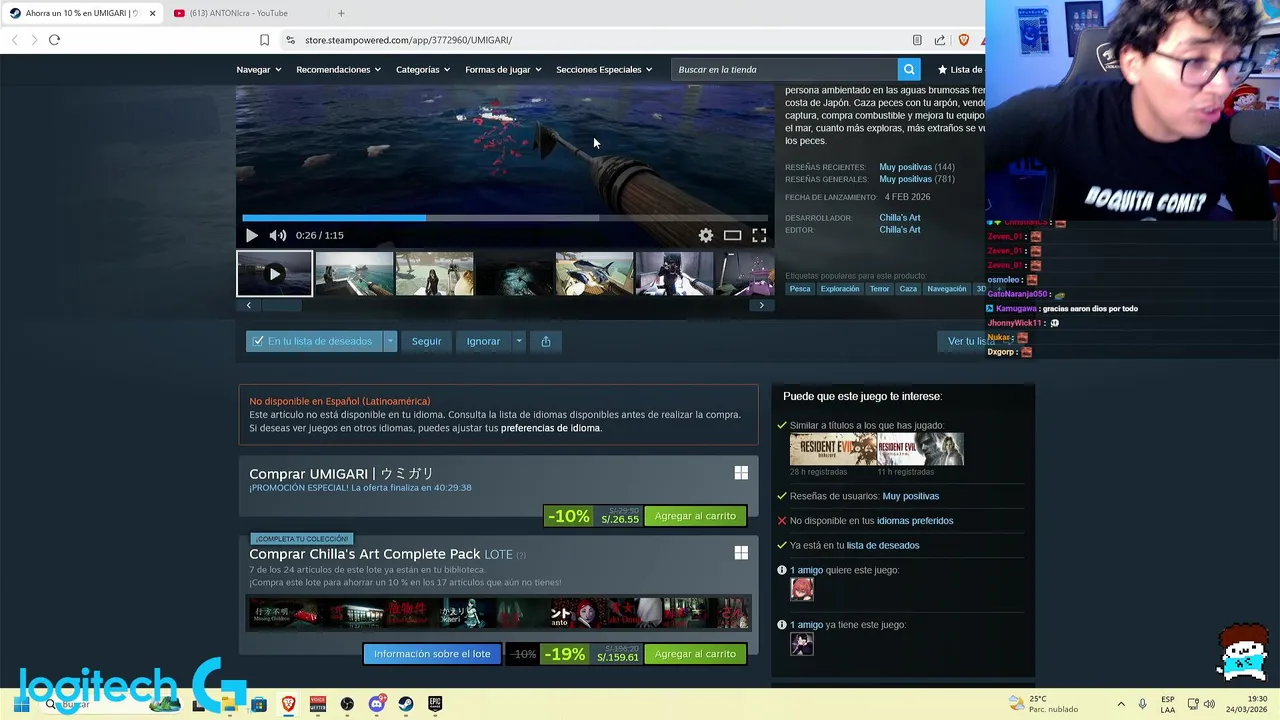Image resolution: width=1280 pixels, height=720 pixels.
Task: Open Epic Games Launcher from taskbar
Action: [435, 704]
